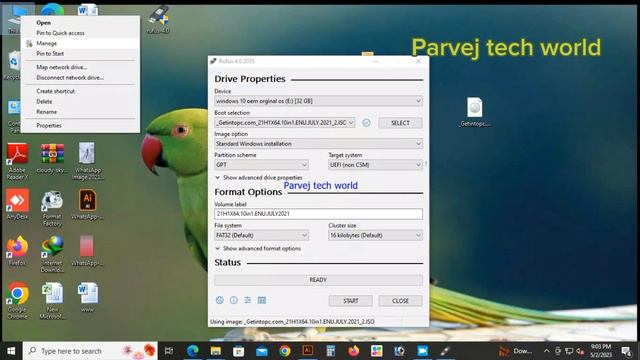Image resolution: width=640 pixels, height=360 pixels.
Task: Open Cluster size dropdown
Action: (x=376, y=236)
